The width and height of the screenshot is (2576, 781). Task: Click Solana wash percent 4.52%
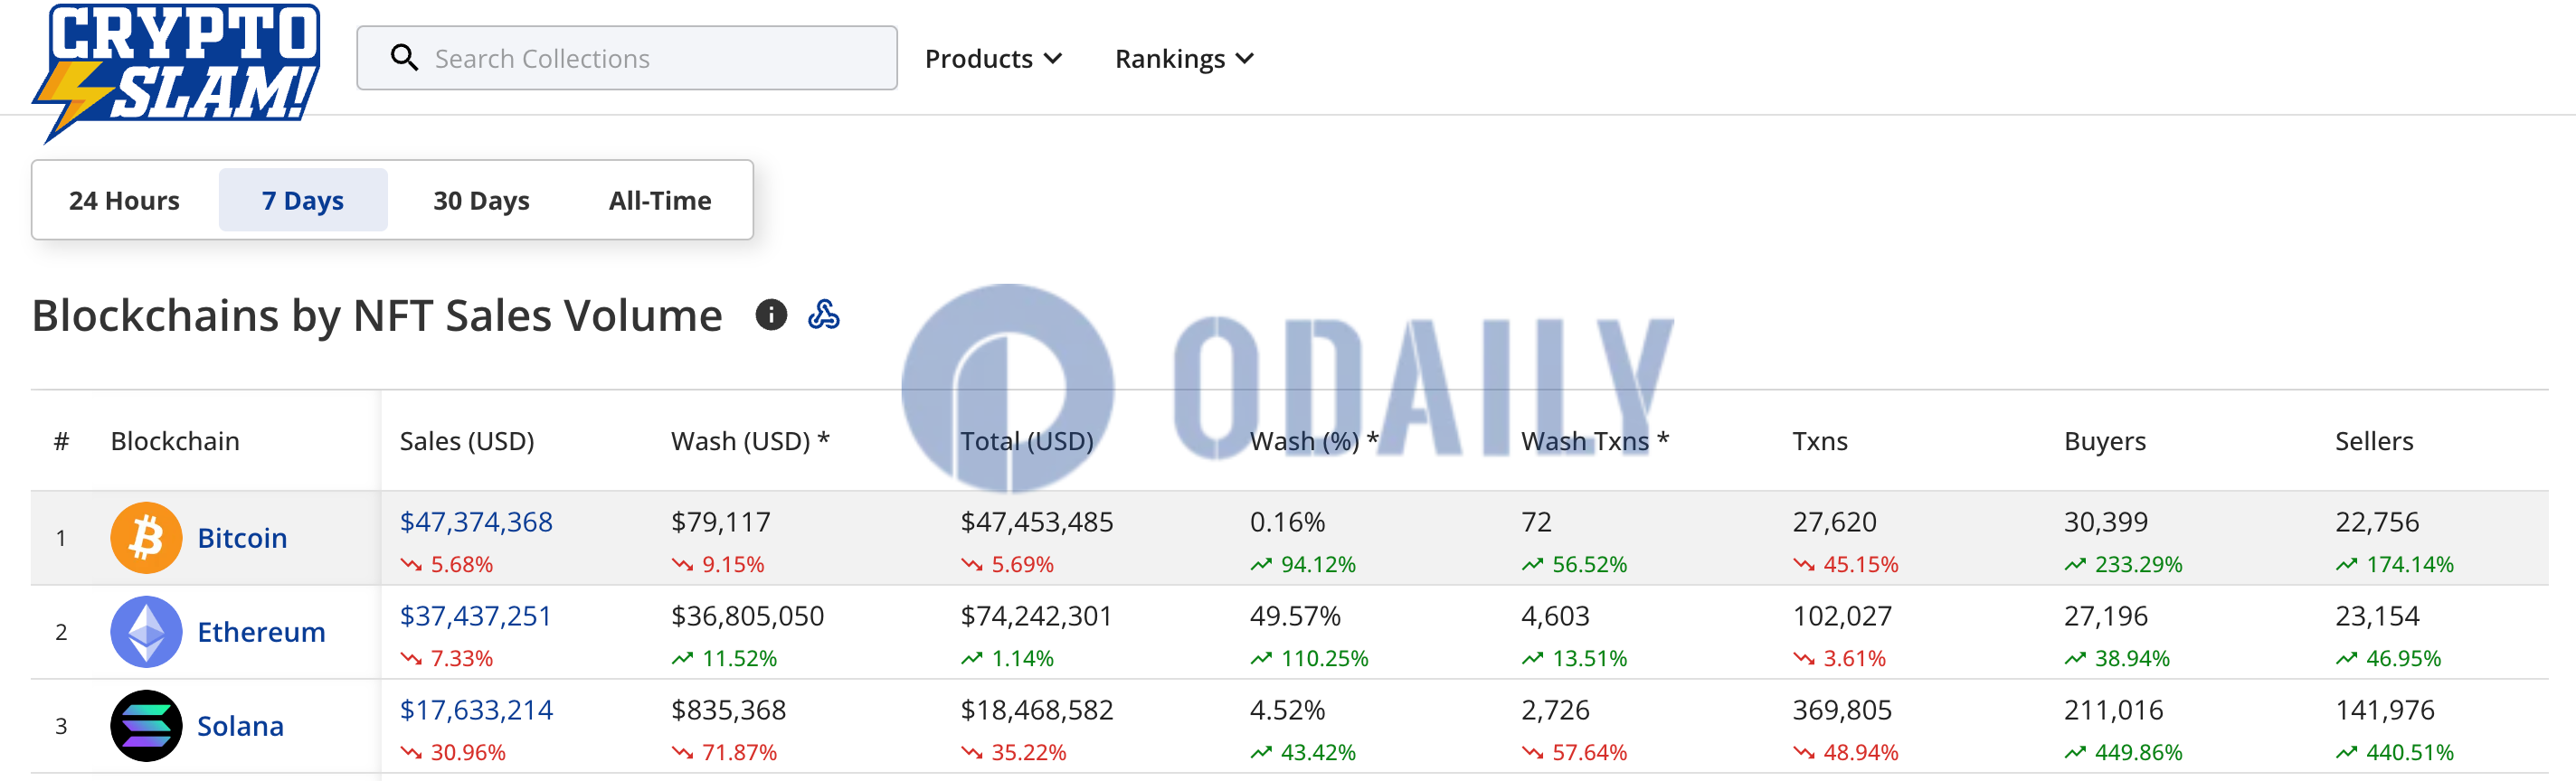(1288, 710)
